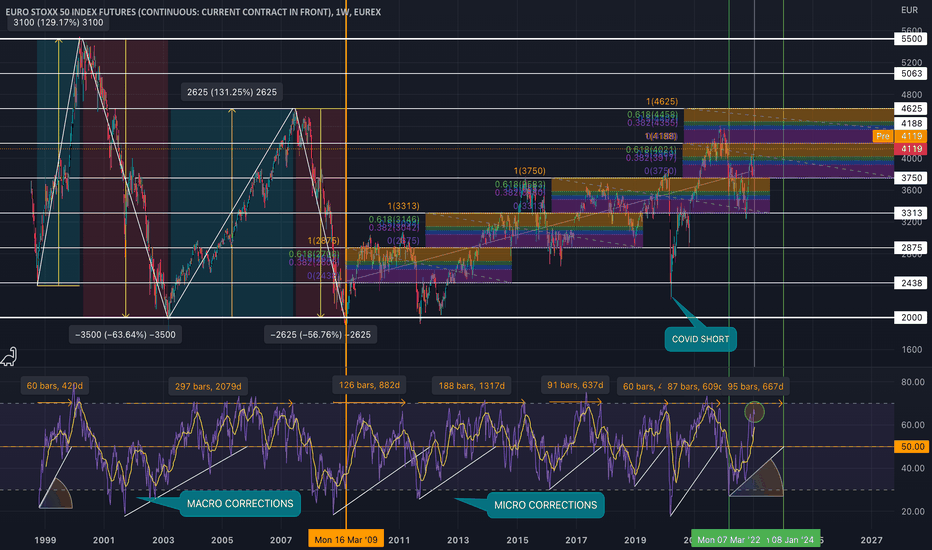The width and height of the screenshot is (932, 550).
Task: Click the 4188 price level label
Action: [911, 124]
